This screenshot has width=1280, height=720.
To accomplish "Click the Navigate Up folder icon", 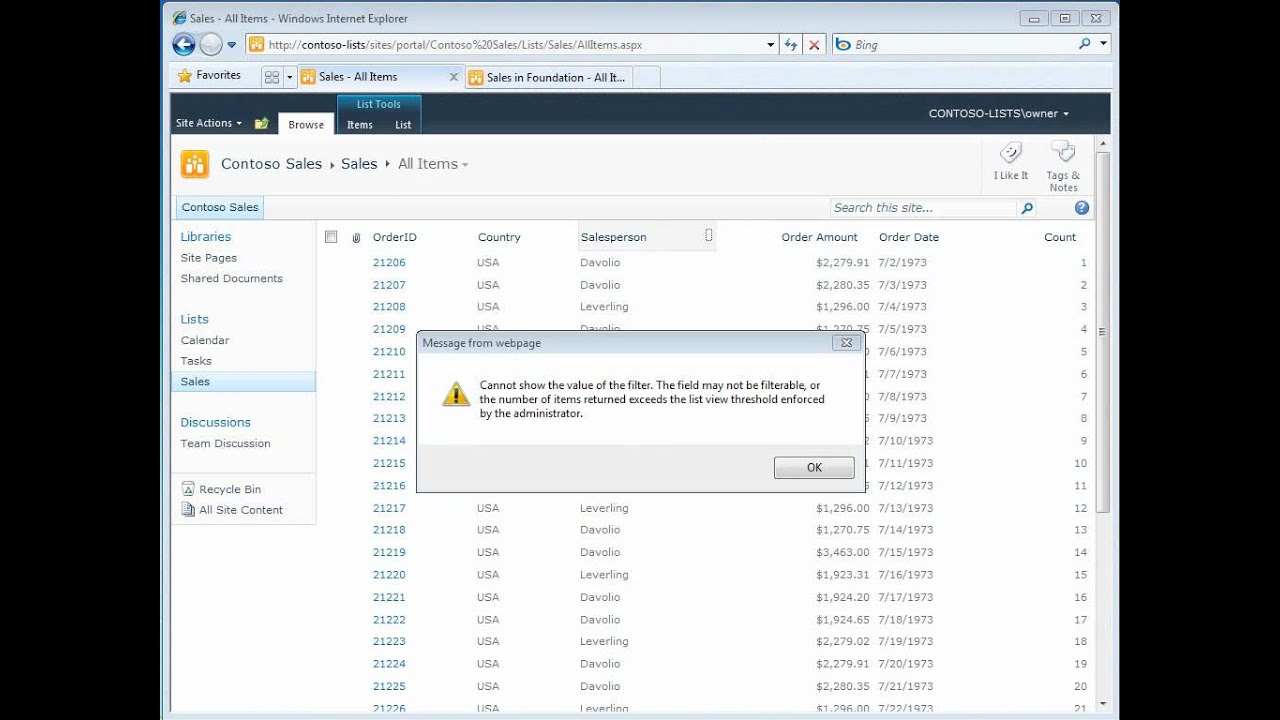I will [x=262, y=123].
